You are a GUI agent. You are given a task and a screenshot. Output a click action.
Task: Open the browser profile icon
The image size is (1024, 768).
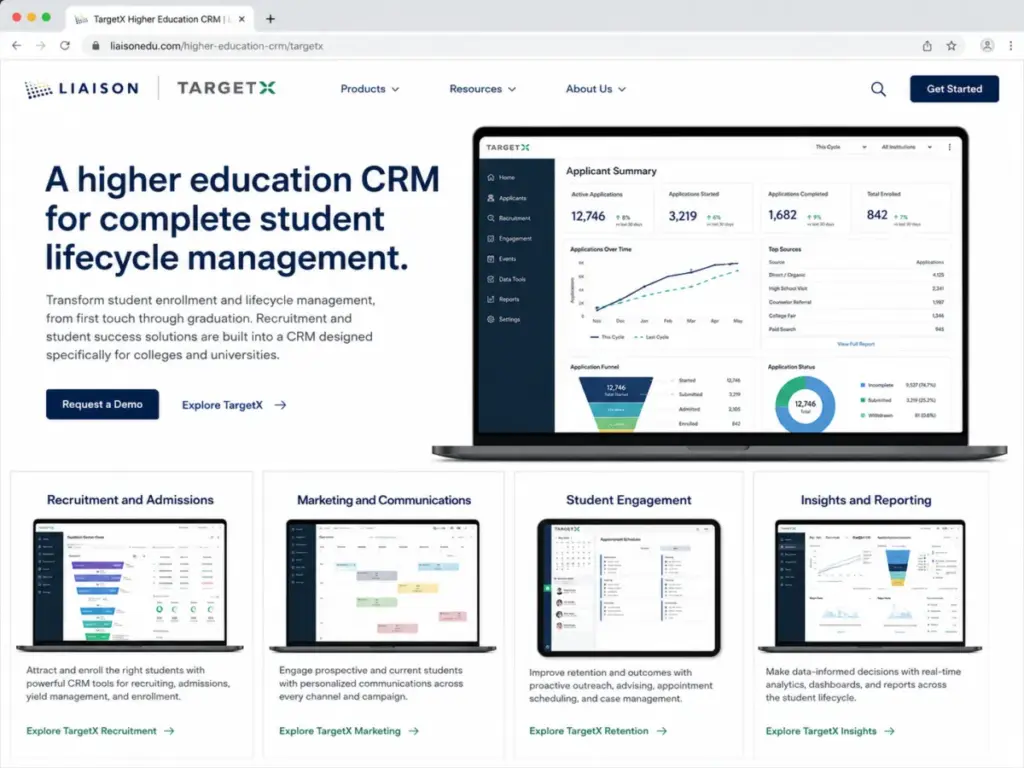[987, 46]
